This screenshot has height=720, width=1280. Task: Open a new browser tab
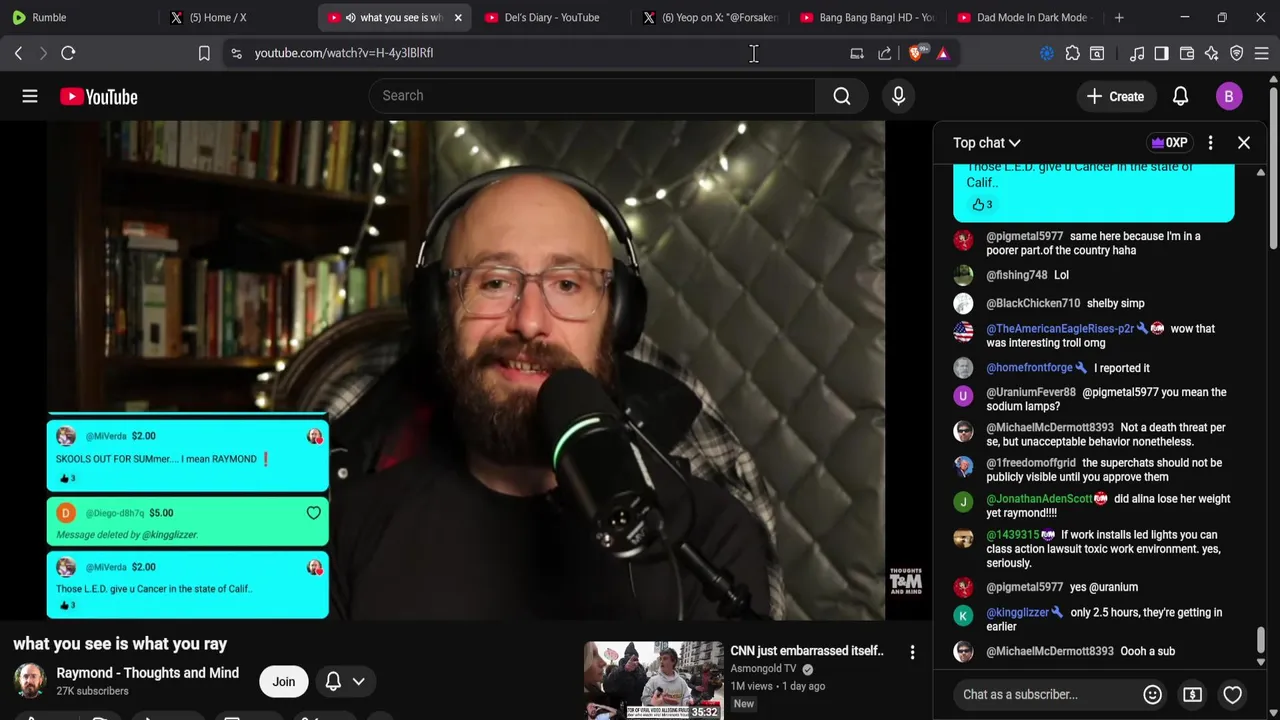click(x=1119, y=17)
